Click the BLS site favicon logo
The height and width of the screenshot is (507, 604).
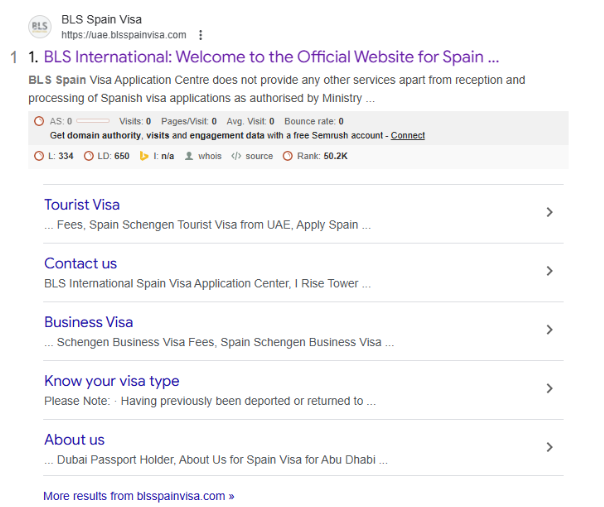tap(40, 27)
